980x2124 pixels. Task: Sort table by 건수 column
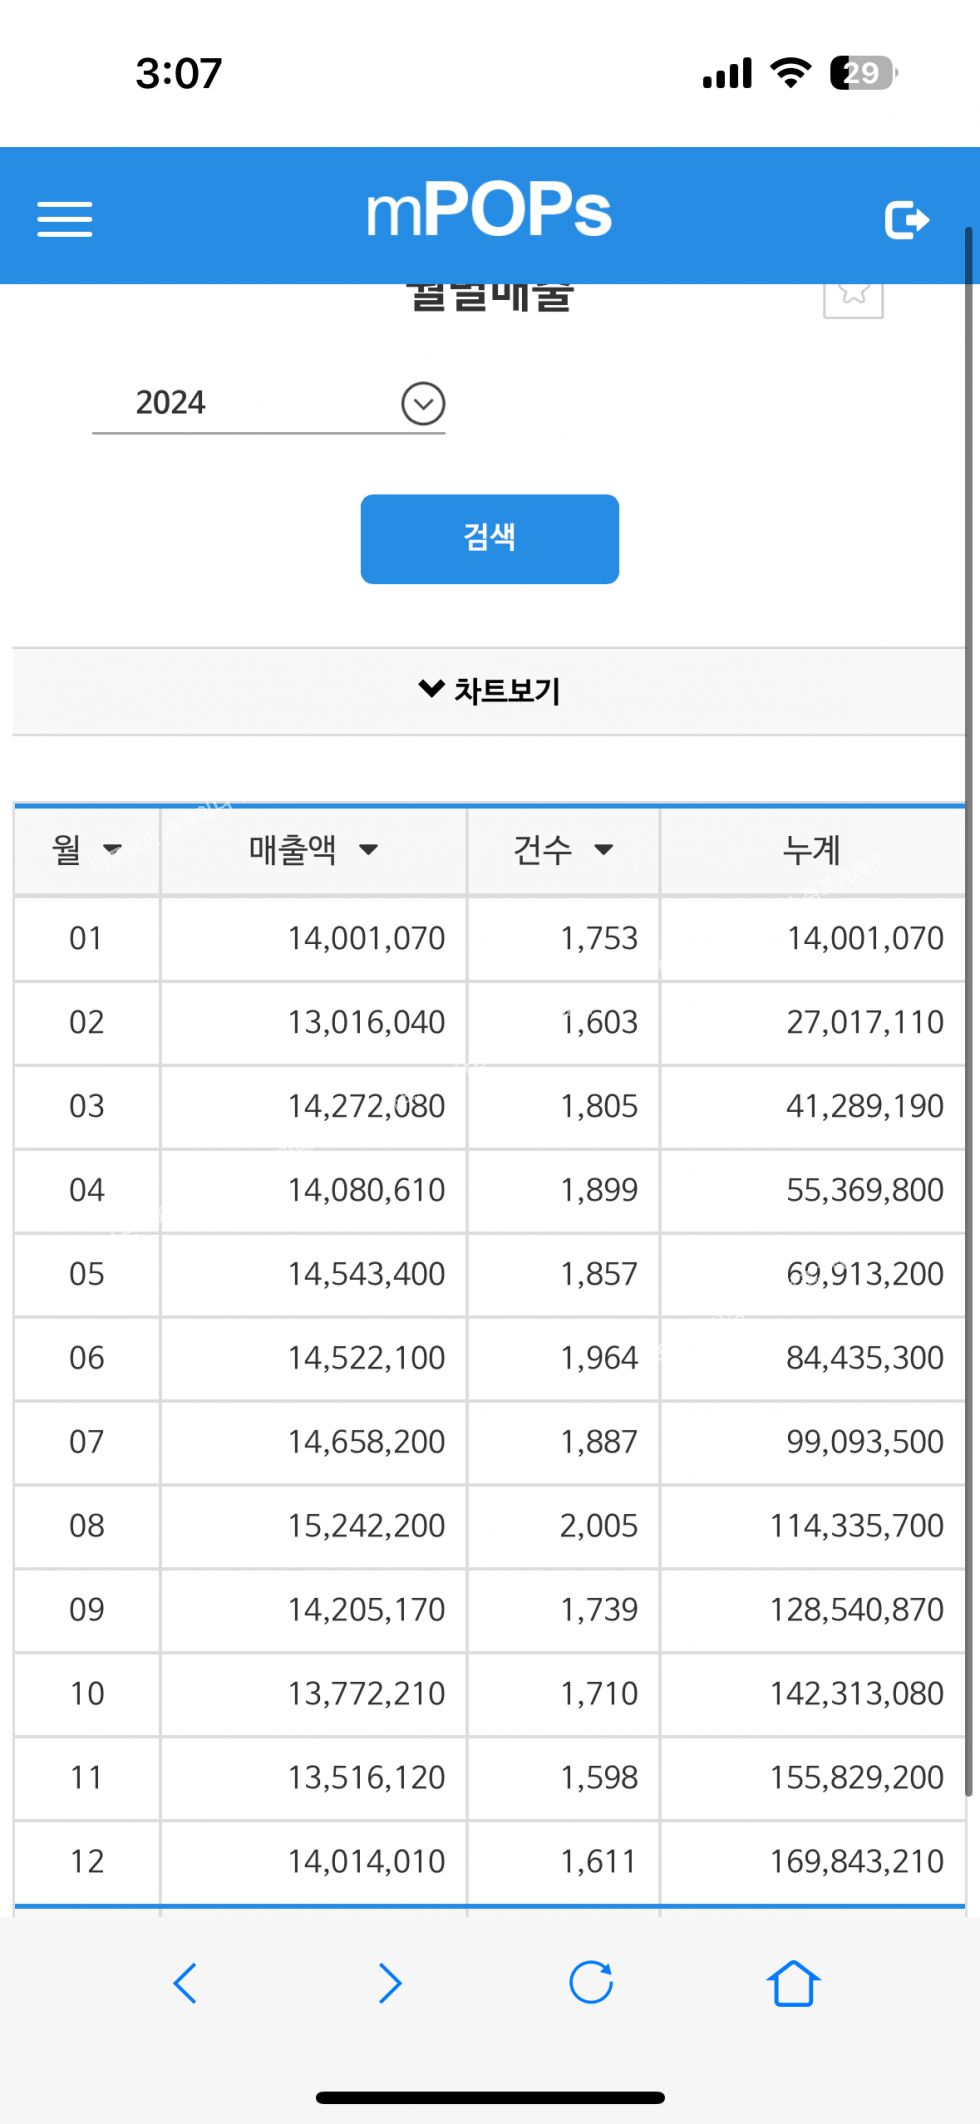click(x=562, y=850)
